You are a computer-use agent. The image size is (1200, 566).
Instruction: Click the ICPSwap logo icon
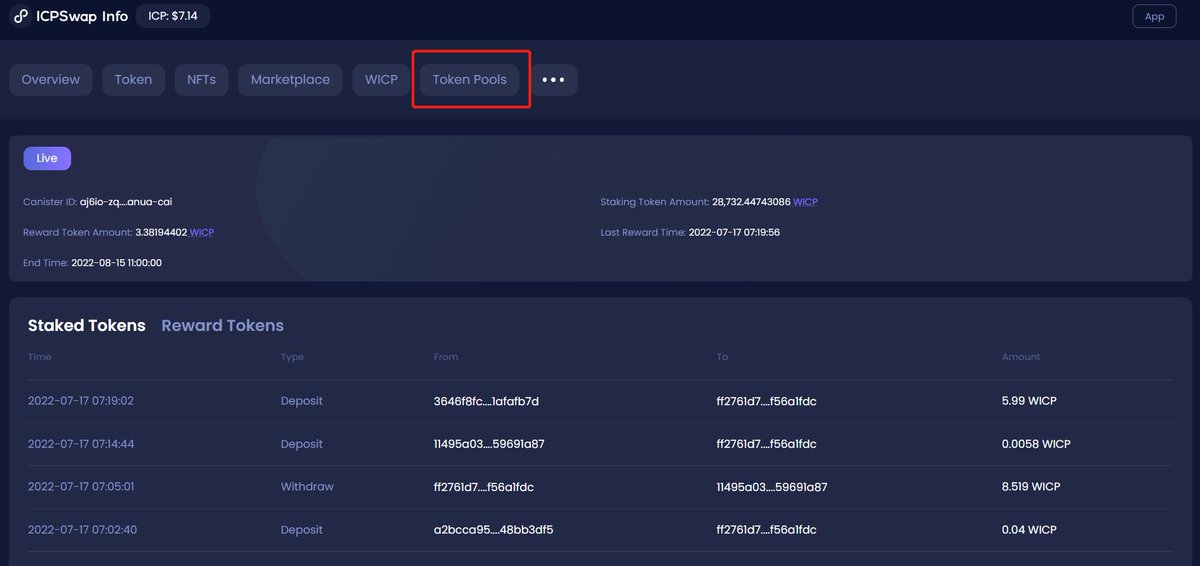(21, 16)
